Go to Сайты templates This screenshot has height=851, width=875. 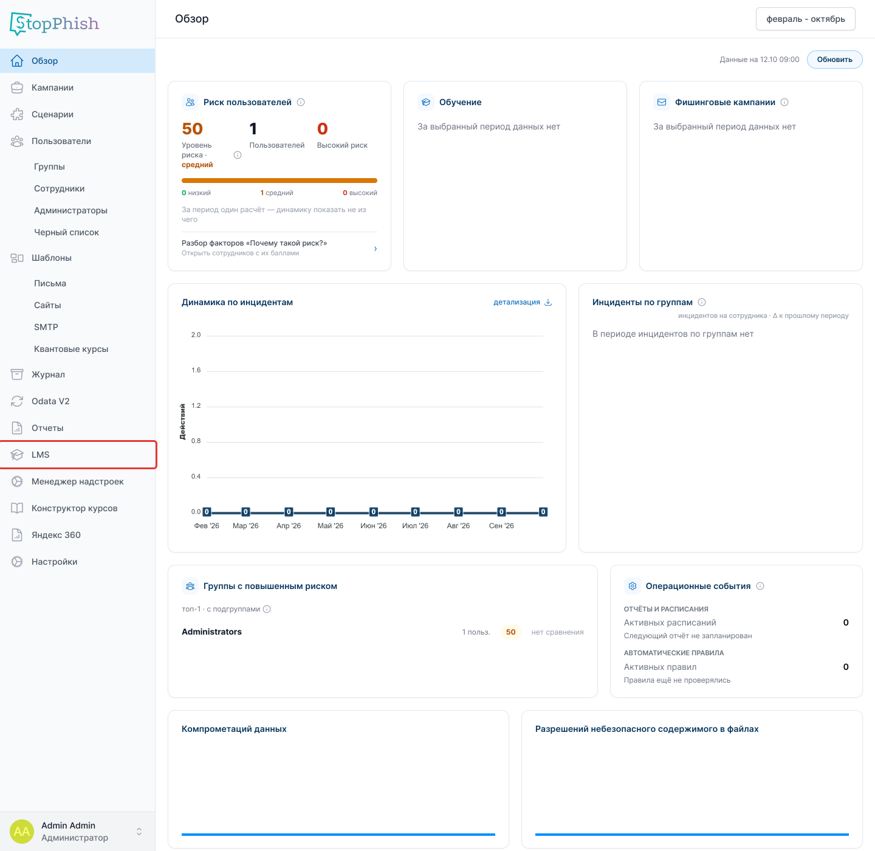click(x=47, y=305)
